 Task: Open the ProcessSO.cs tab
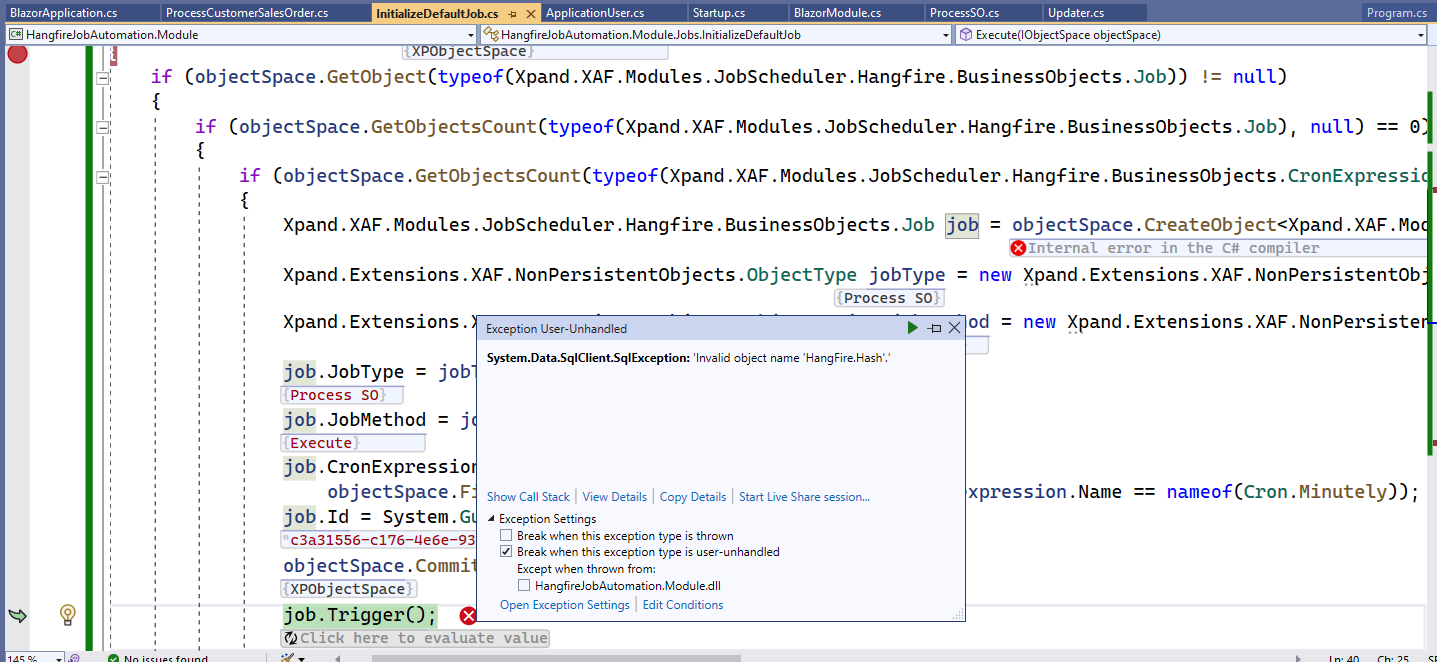pos(967,12)
